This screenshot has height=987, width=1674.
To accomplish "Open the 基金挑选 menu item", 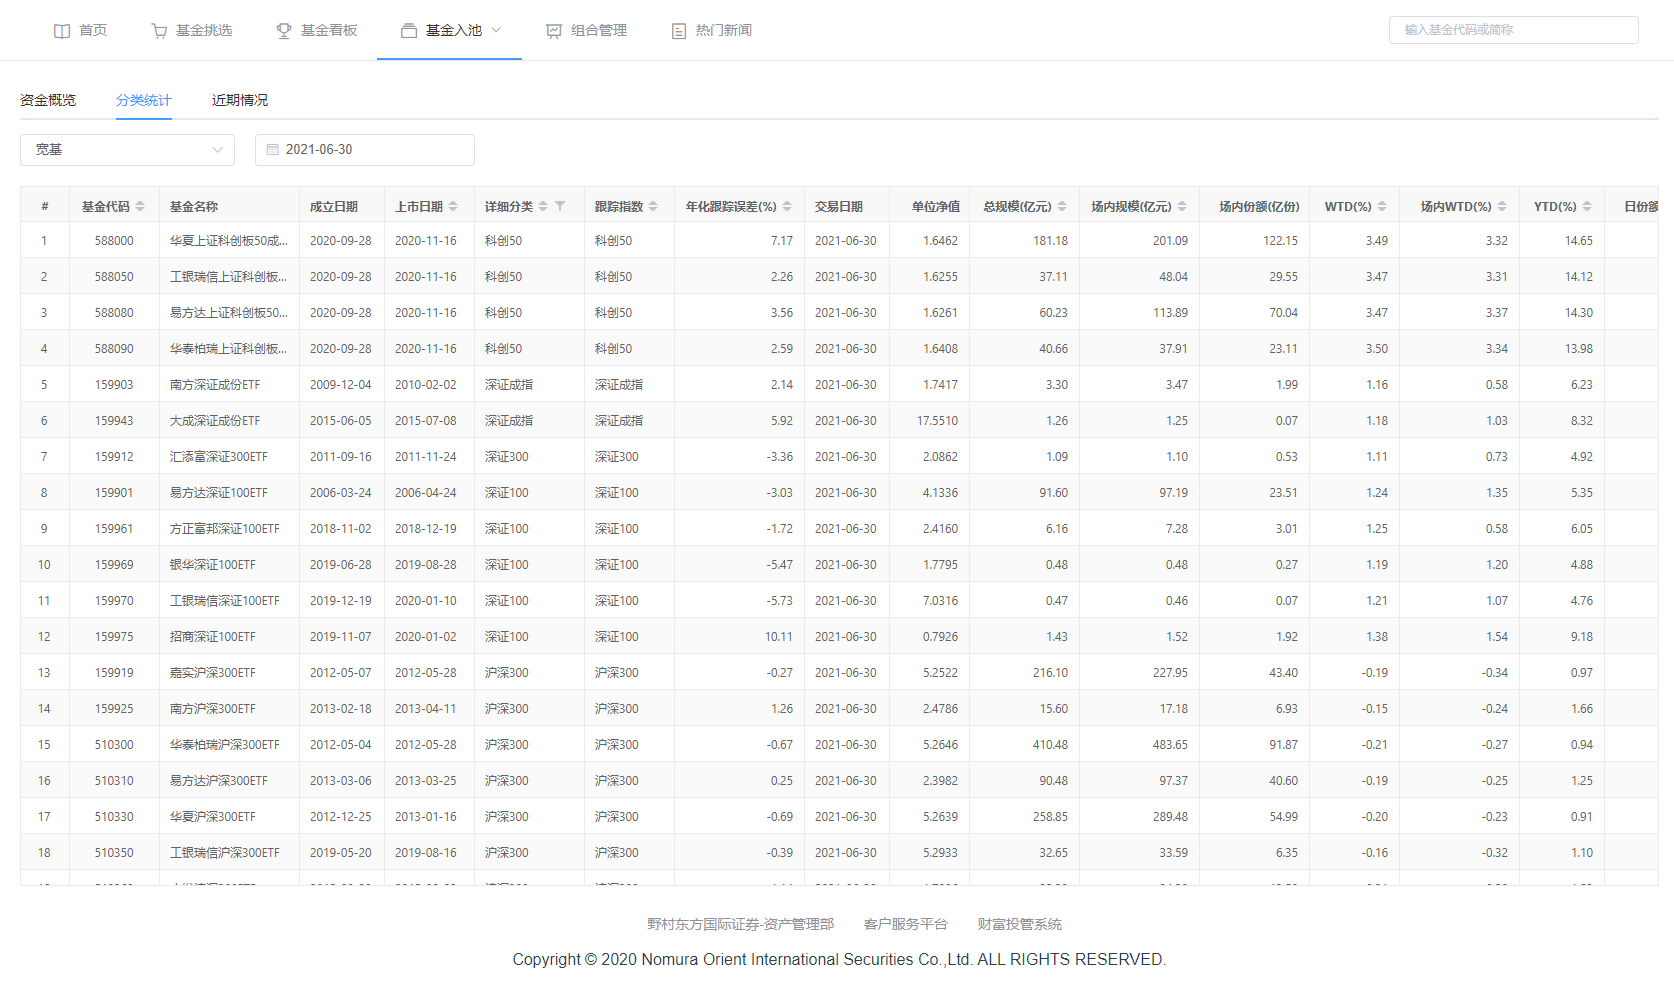I will [191, 31].
